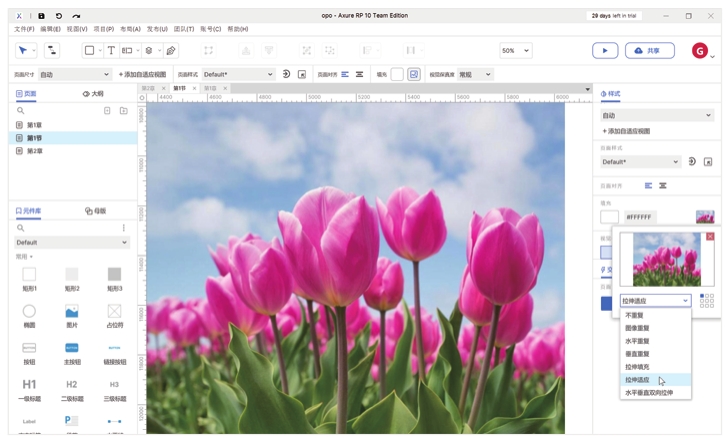The image size is (726, 438).
Task: Set page alignment to left in top toolbar
Action: click(x=345, y=74)
